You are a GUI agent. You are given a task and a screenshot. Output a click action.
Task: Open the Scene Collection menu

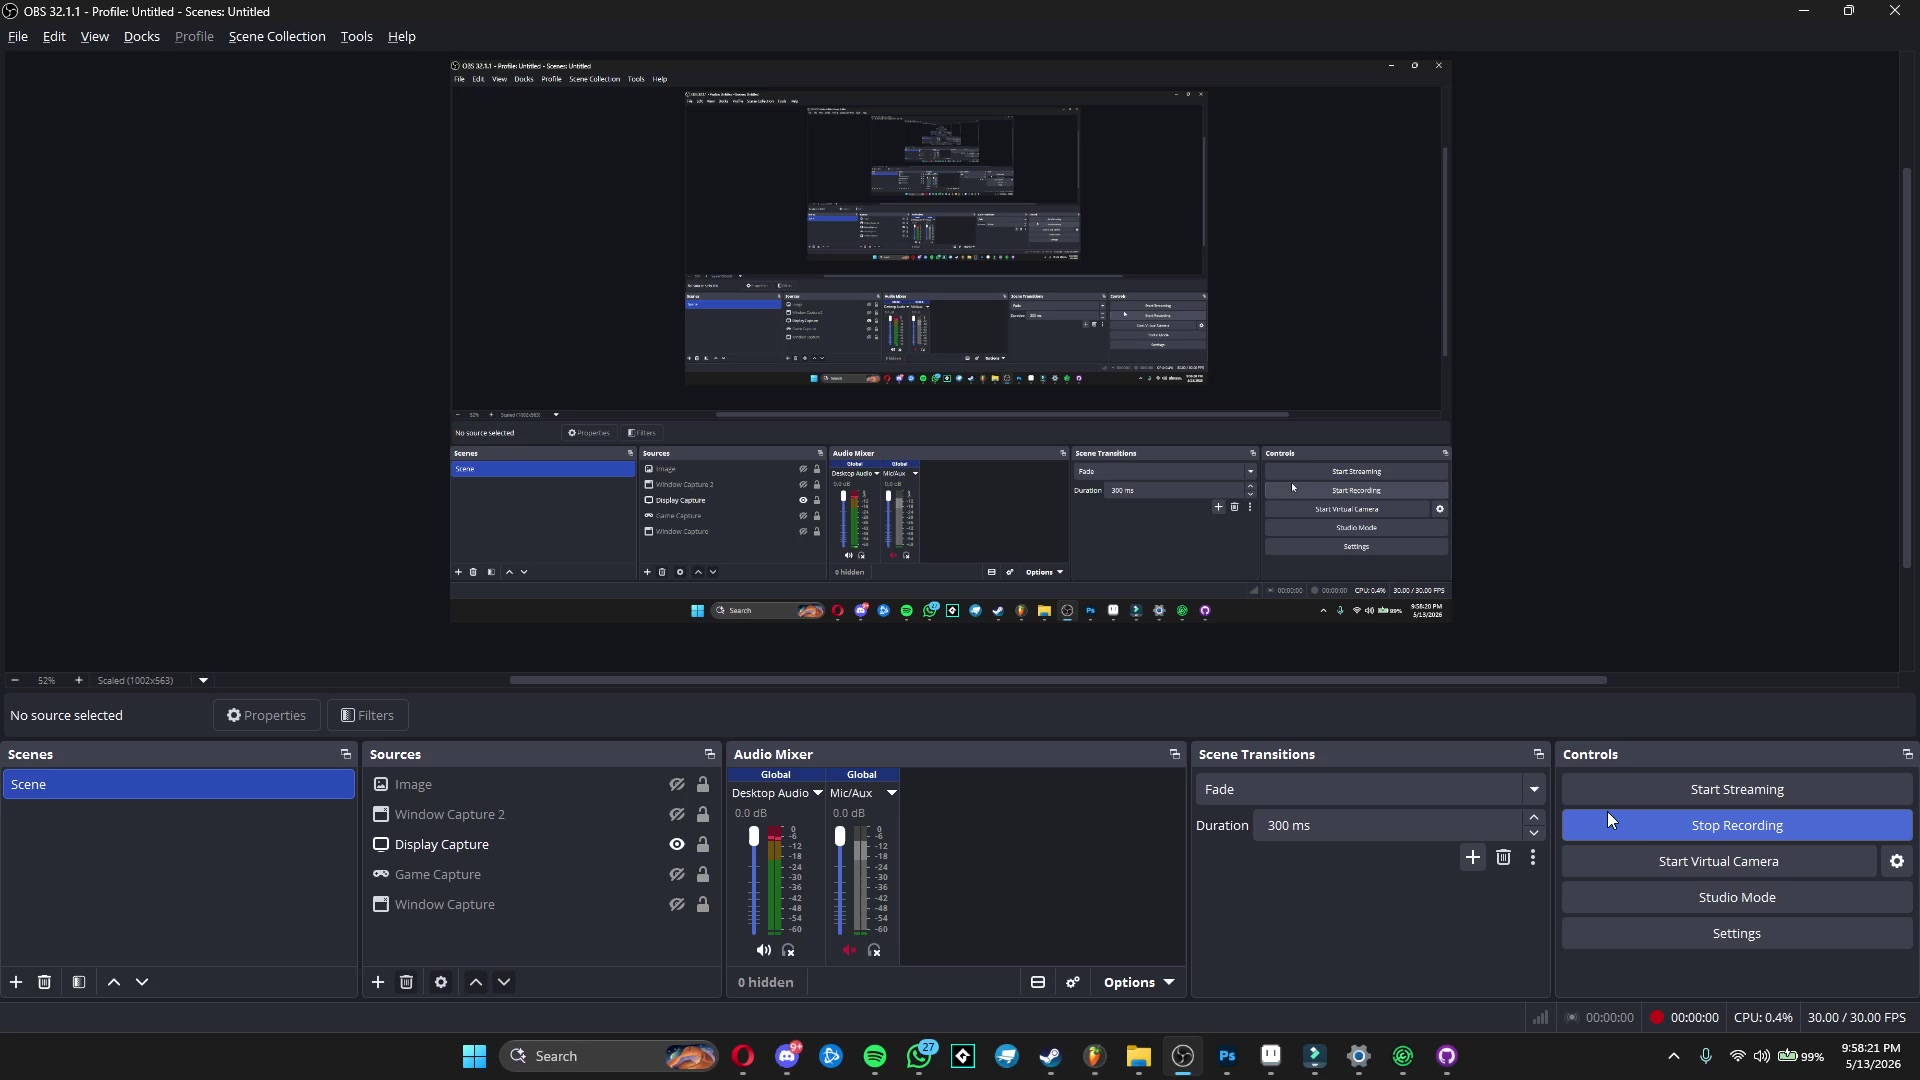coord(277,36)
